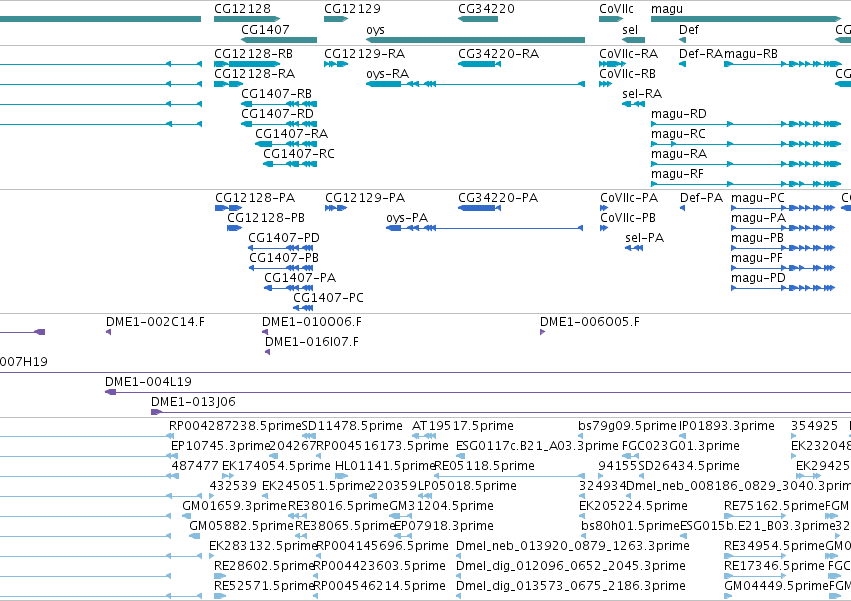Click transcript CoVIIc-RB label

click(x=627, y=74)
